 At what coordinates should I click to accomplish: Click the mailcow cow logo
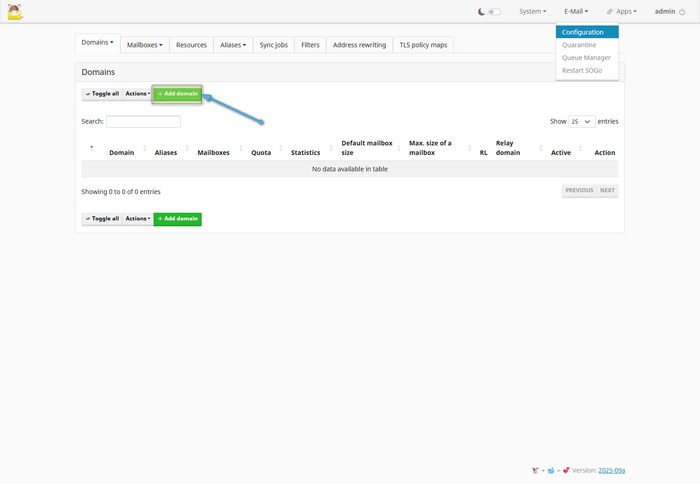[15, 12]
